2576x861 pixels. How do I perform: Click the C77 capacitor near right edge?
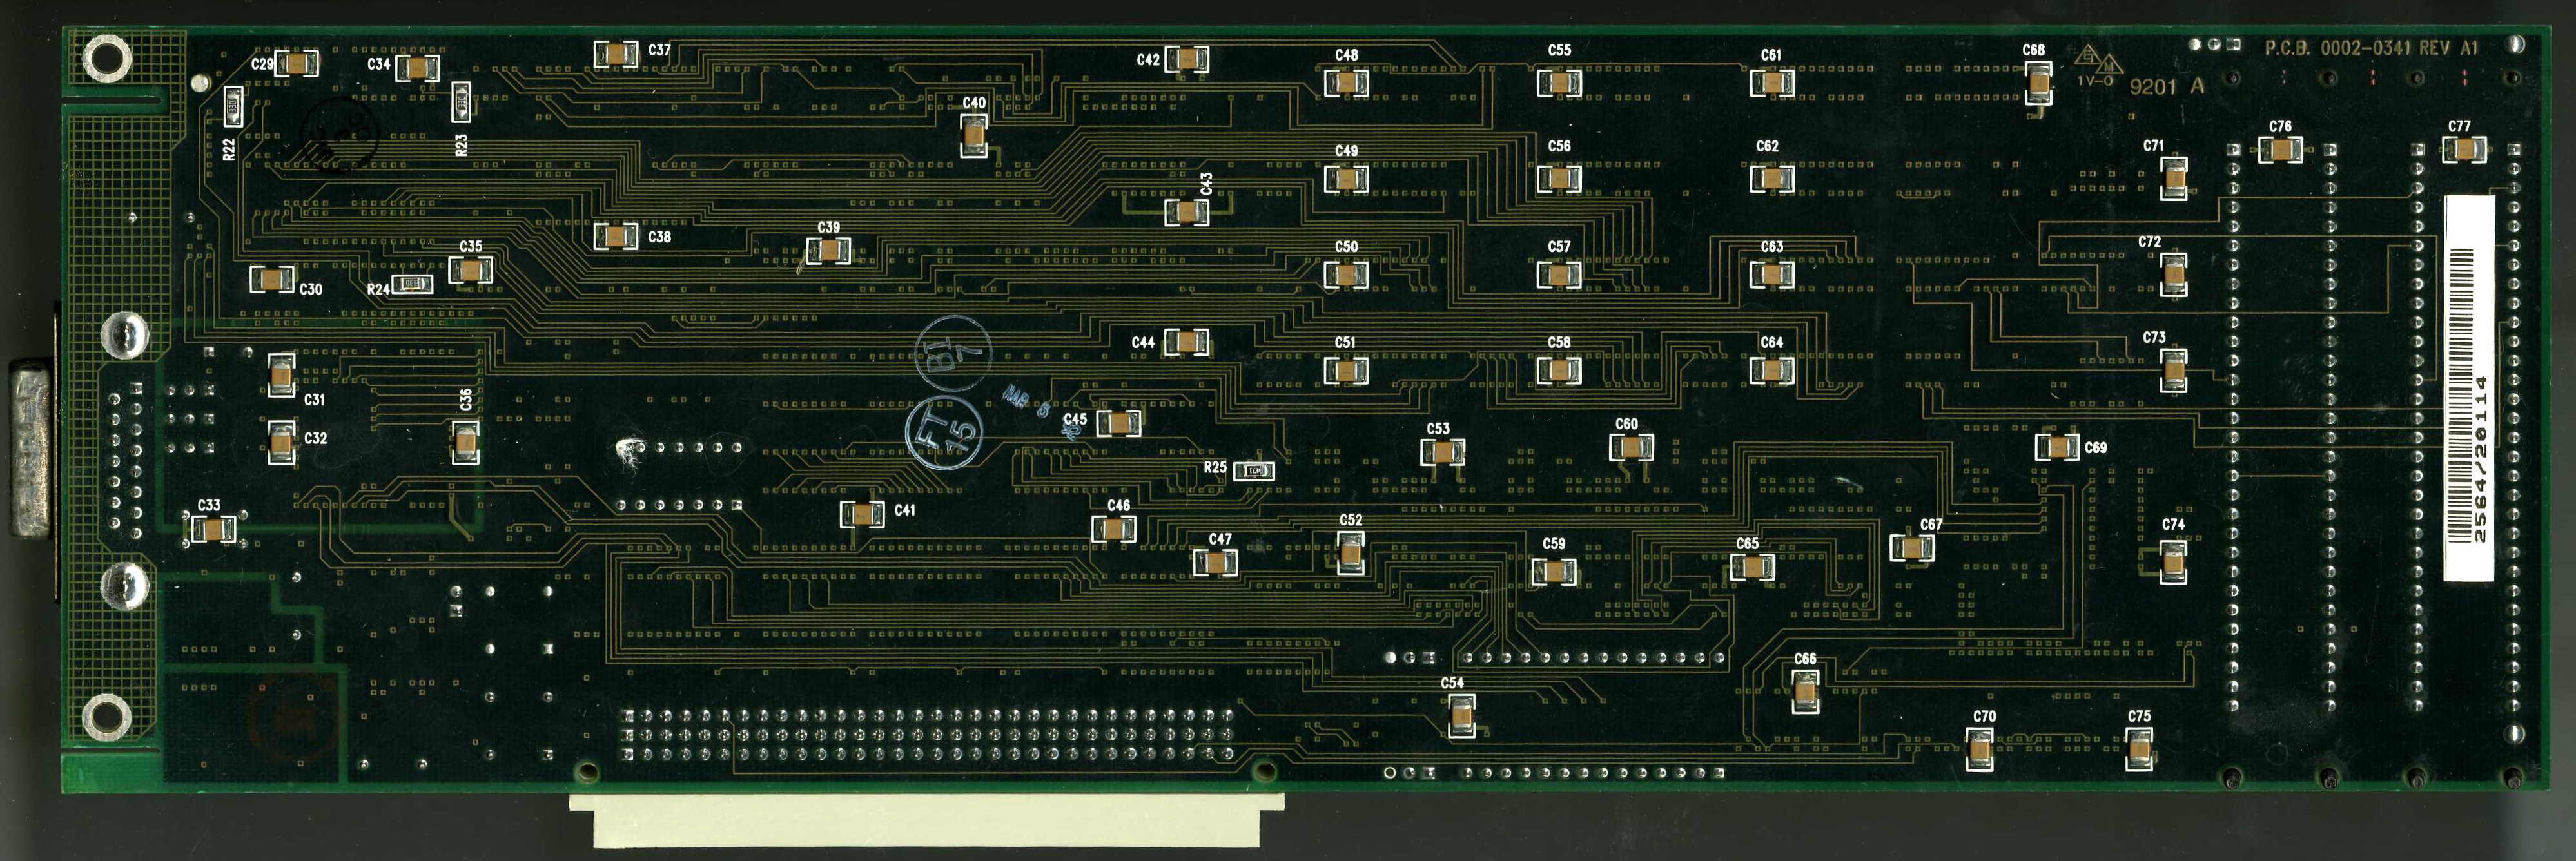pos(2464,150)
